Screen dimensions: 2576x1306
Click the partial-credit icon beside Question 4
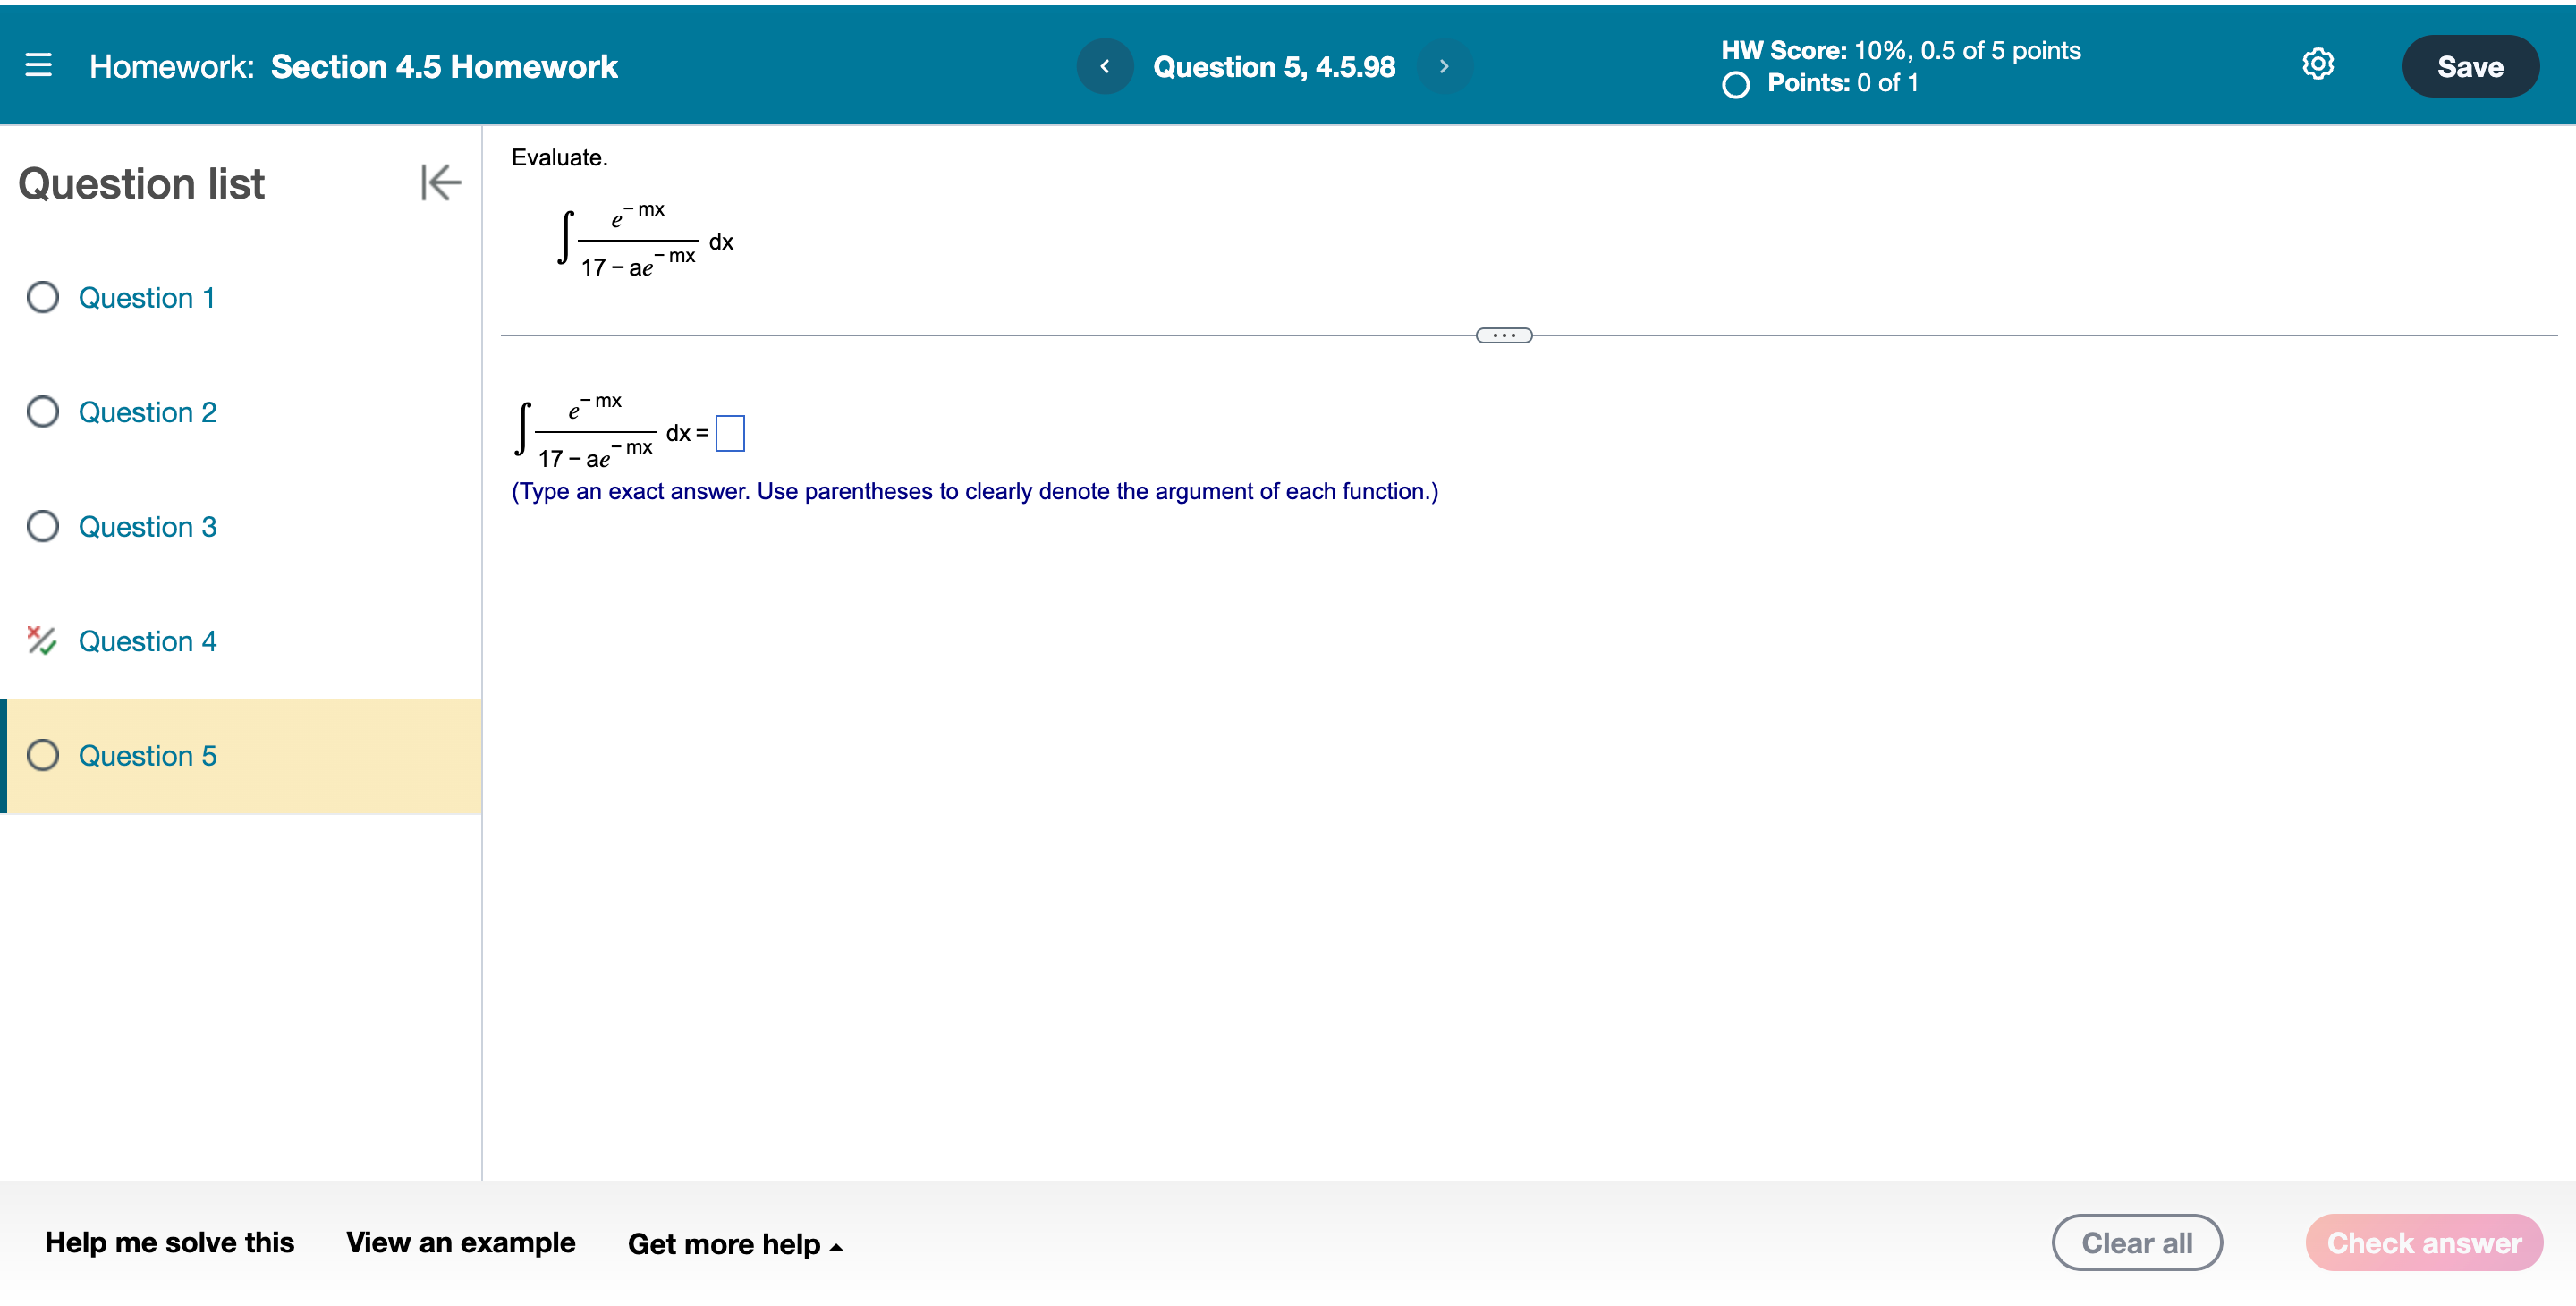[x=41, y=640]
